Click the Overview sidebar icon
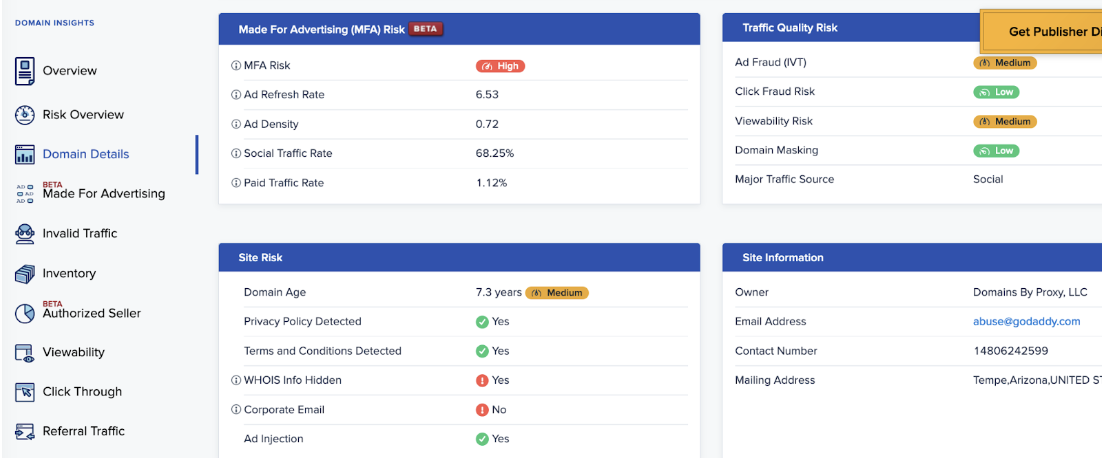Viewport: 1102px width, 458px height. pos(25,71)
